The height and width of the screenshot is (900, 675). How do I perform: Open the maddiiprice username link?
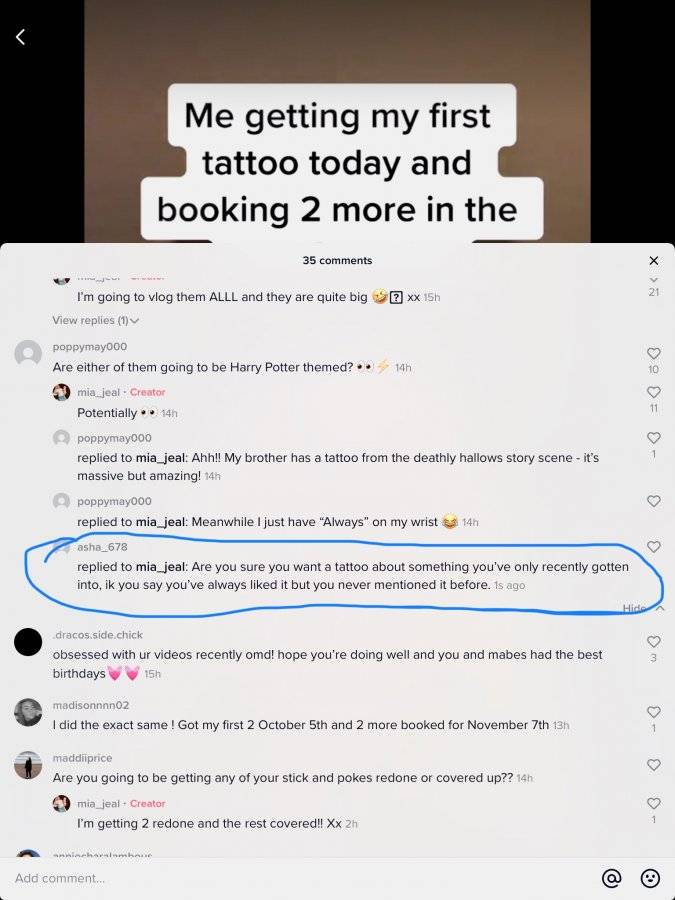(x=82, y=758)
